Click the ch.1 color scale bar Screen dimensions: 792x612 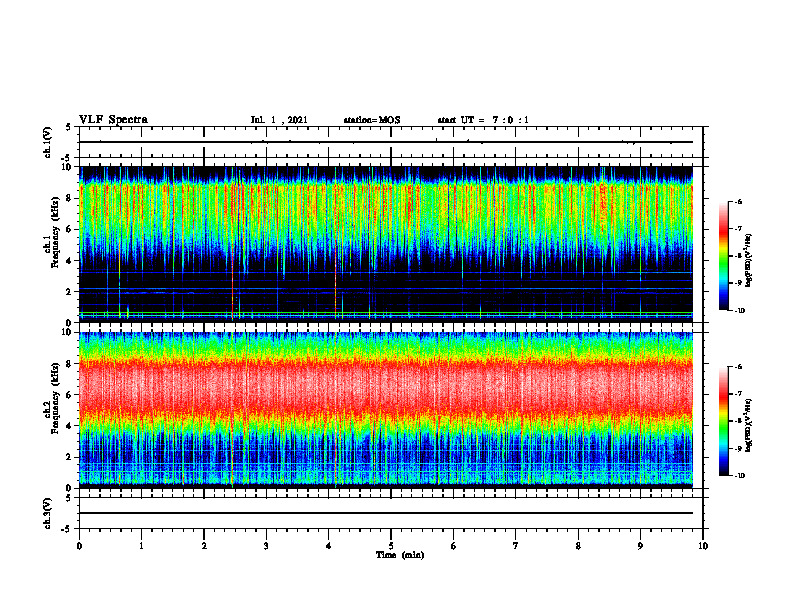724,256
